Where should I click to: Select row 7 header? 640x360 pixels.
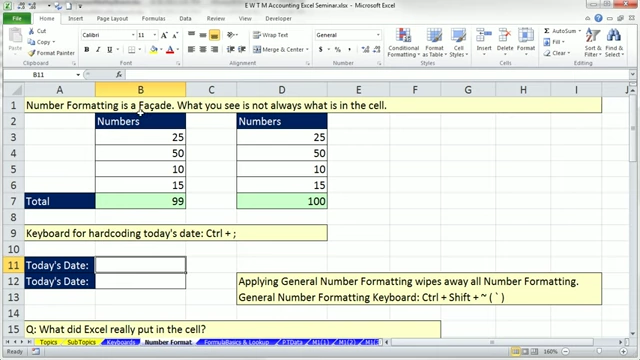(13, 201)
